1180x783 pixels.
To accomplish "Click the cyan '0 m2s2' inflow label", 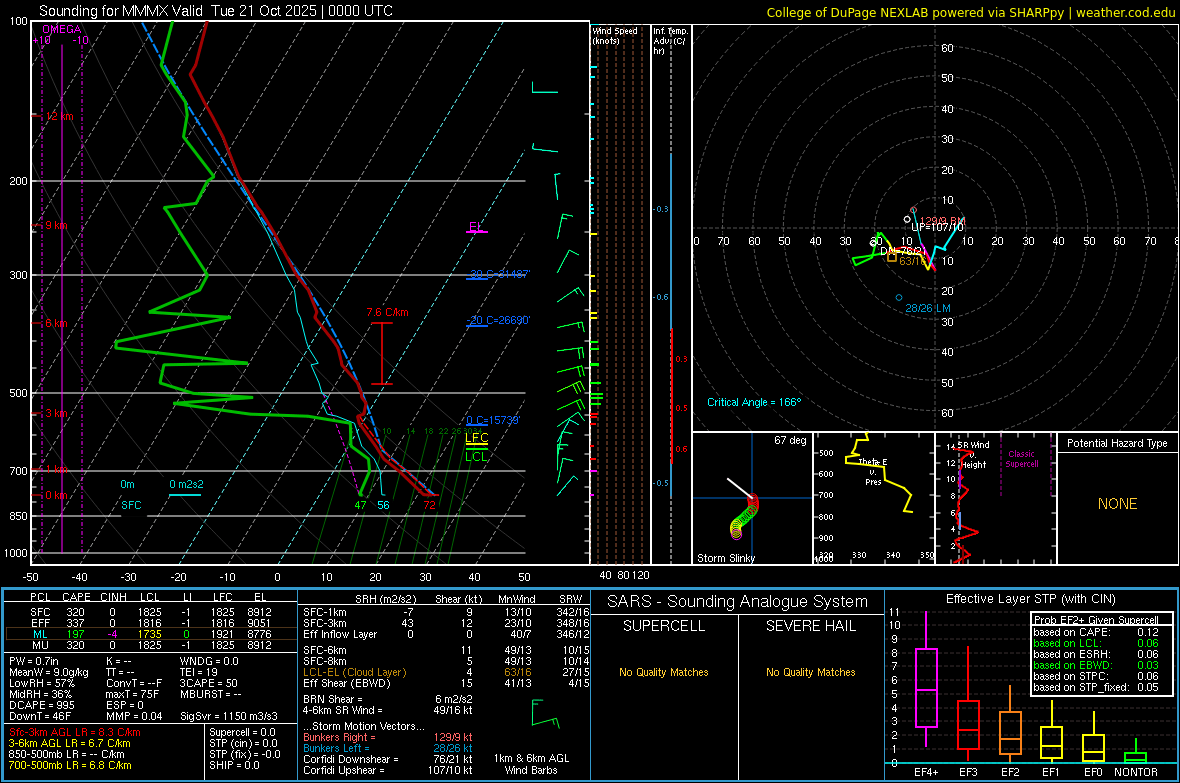I will click(186, 484).
